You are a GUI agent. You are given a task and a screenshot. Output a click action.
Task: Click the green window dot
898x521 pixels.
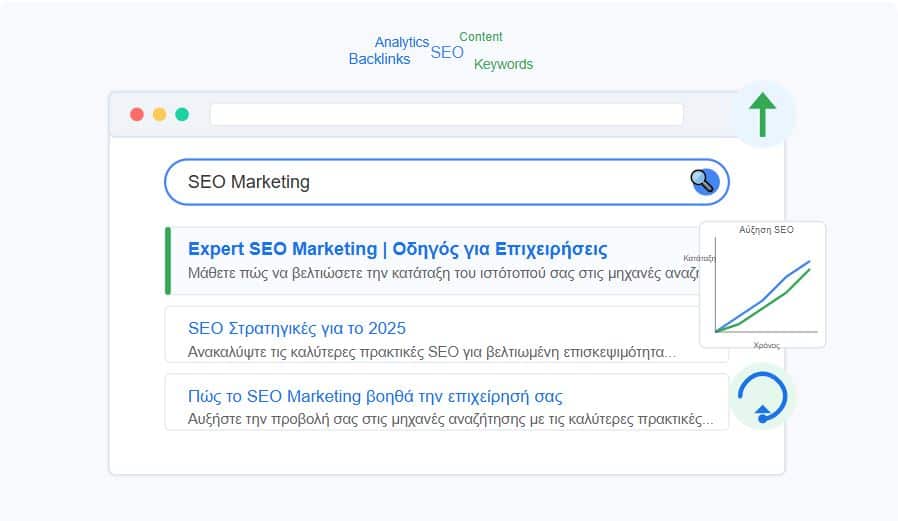(x=182, y=114)
